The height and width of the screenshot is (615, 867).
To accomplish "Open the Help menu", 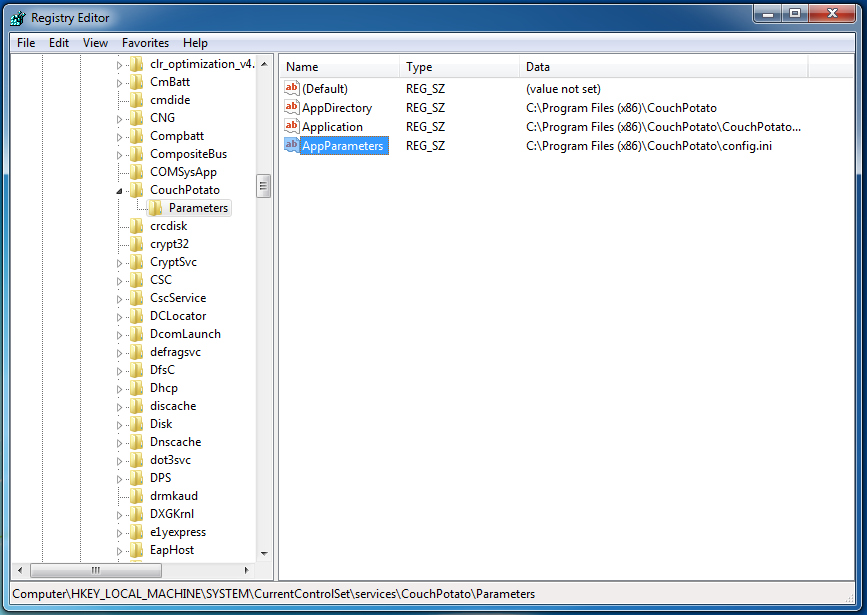I will (195, 43).
